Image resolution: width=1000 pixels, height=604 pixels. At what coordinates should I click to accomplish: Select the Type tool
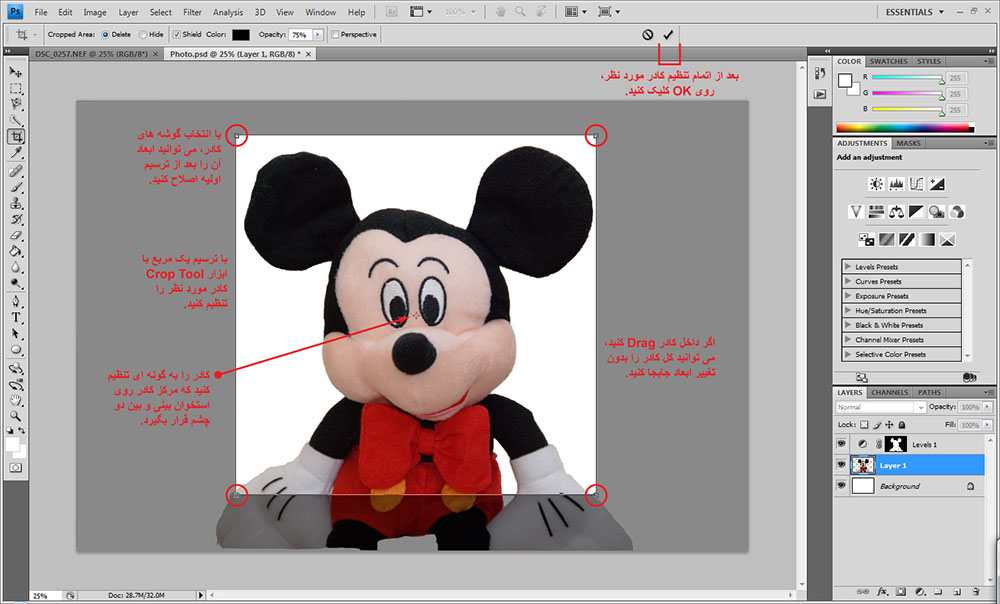(x=16, y=317)
